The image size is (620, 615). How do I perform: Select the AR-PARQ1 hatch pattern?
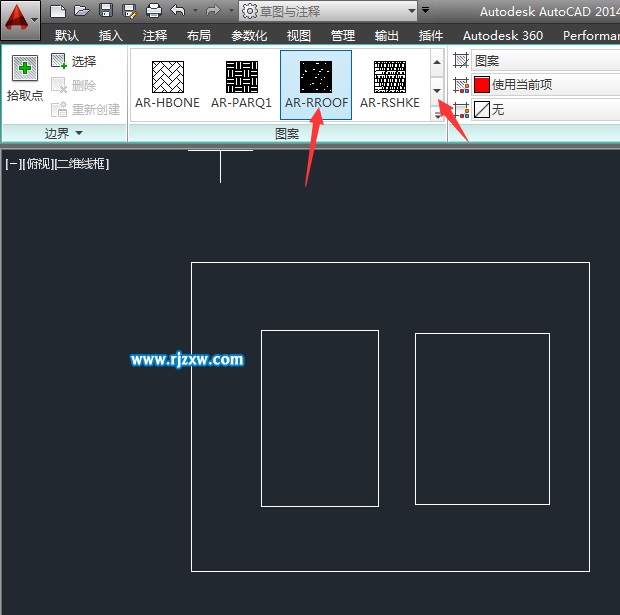(x=241, y=85)
